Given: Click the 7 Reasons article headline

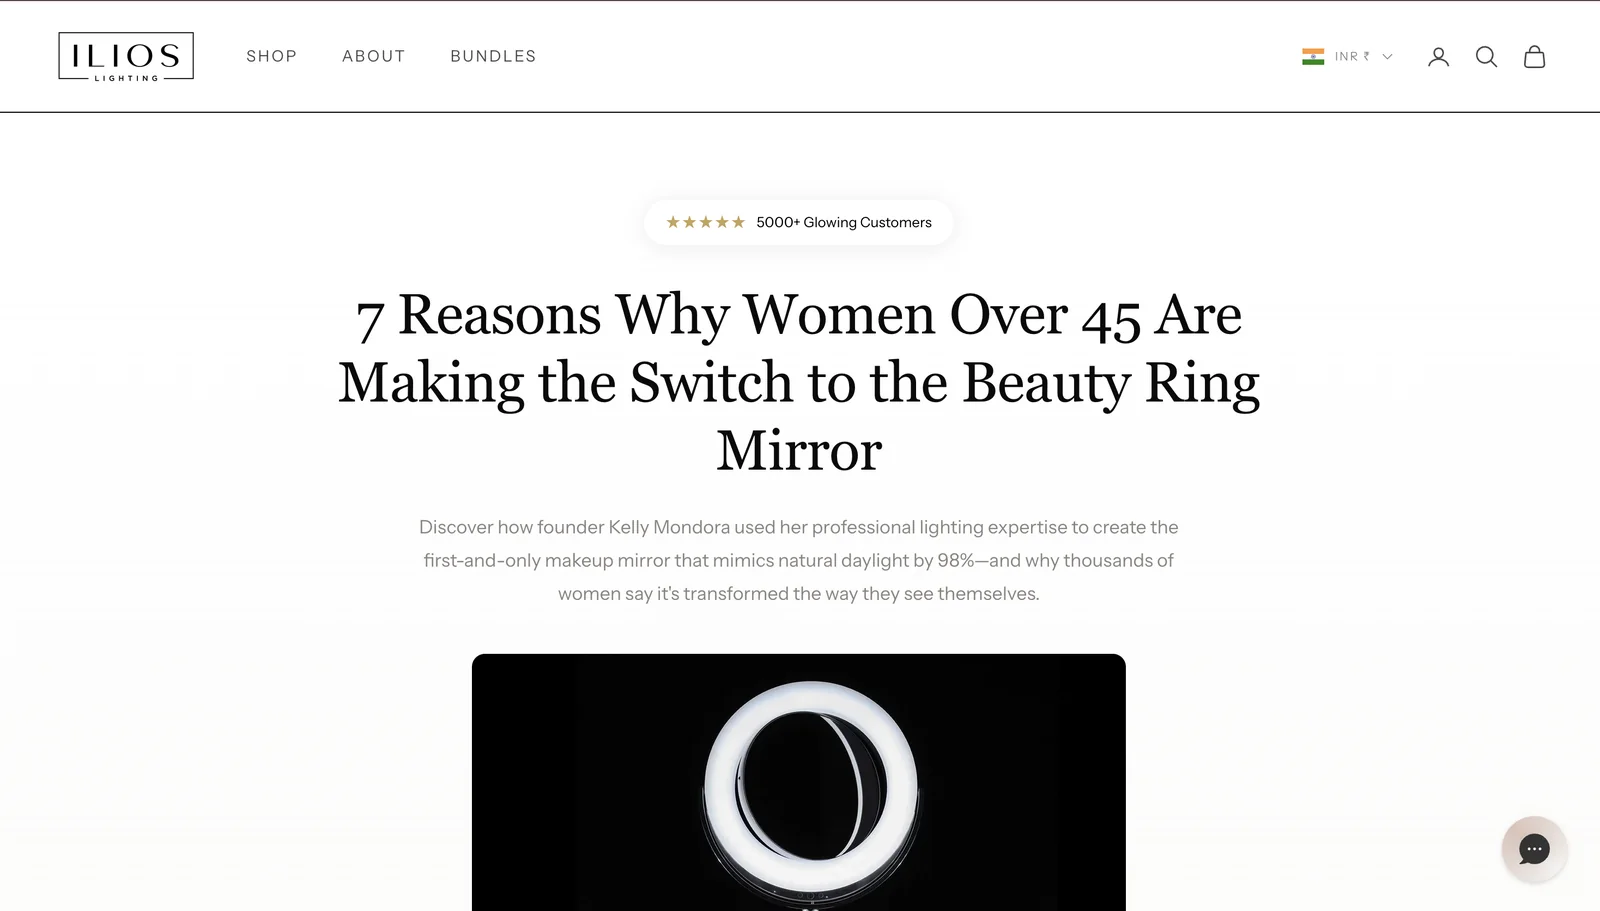Looking at the screenshot, I should [x=799, y=382].
